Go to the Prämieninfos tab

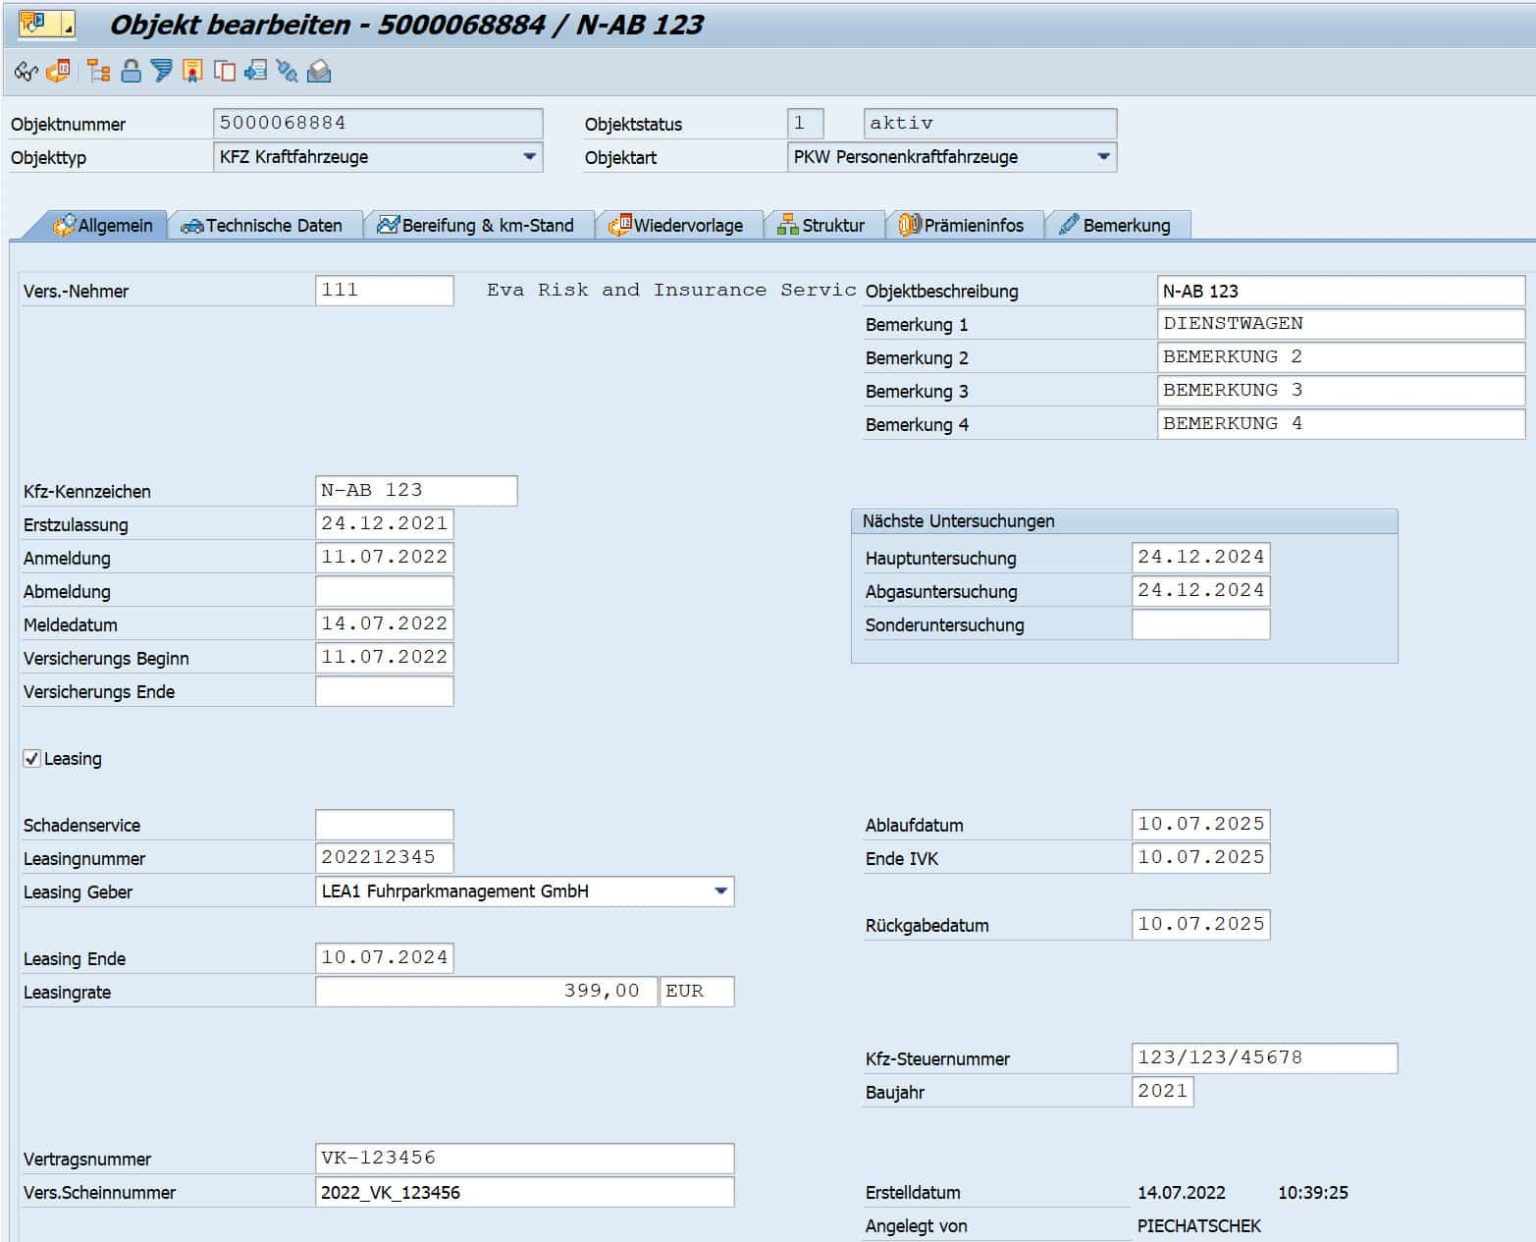click(x=961, y=226)
